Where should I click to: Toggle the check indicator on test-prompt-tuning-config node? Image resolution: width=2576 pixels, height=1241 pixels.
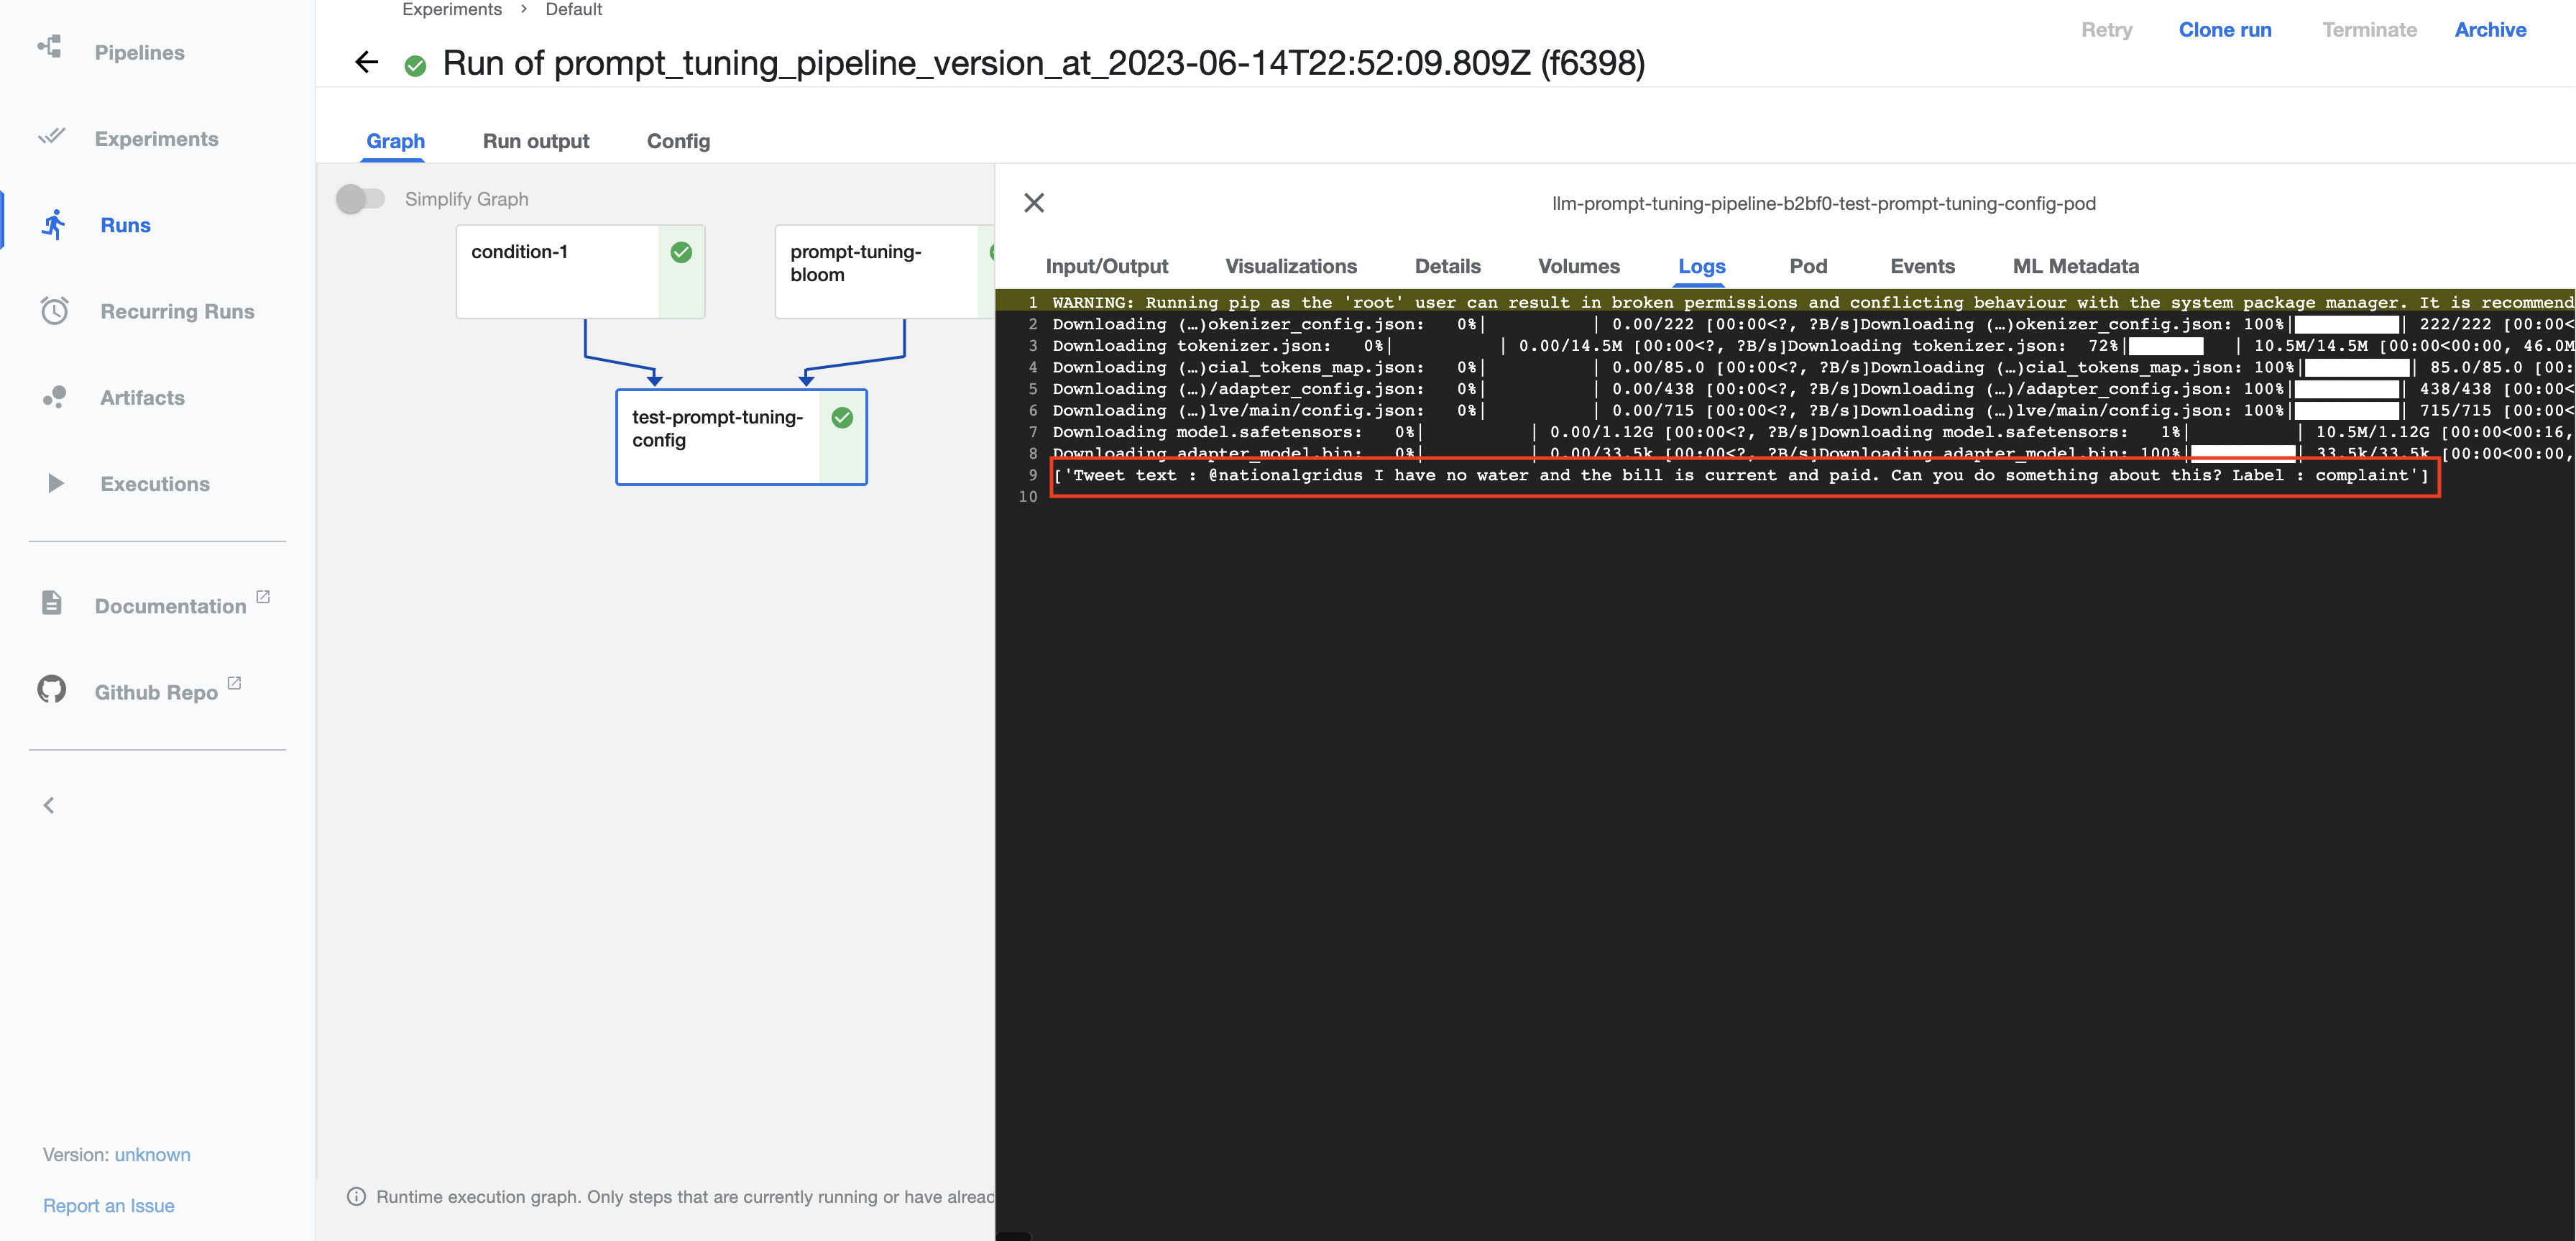[x=842, y=418]
